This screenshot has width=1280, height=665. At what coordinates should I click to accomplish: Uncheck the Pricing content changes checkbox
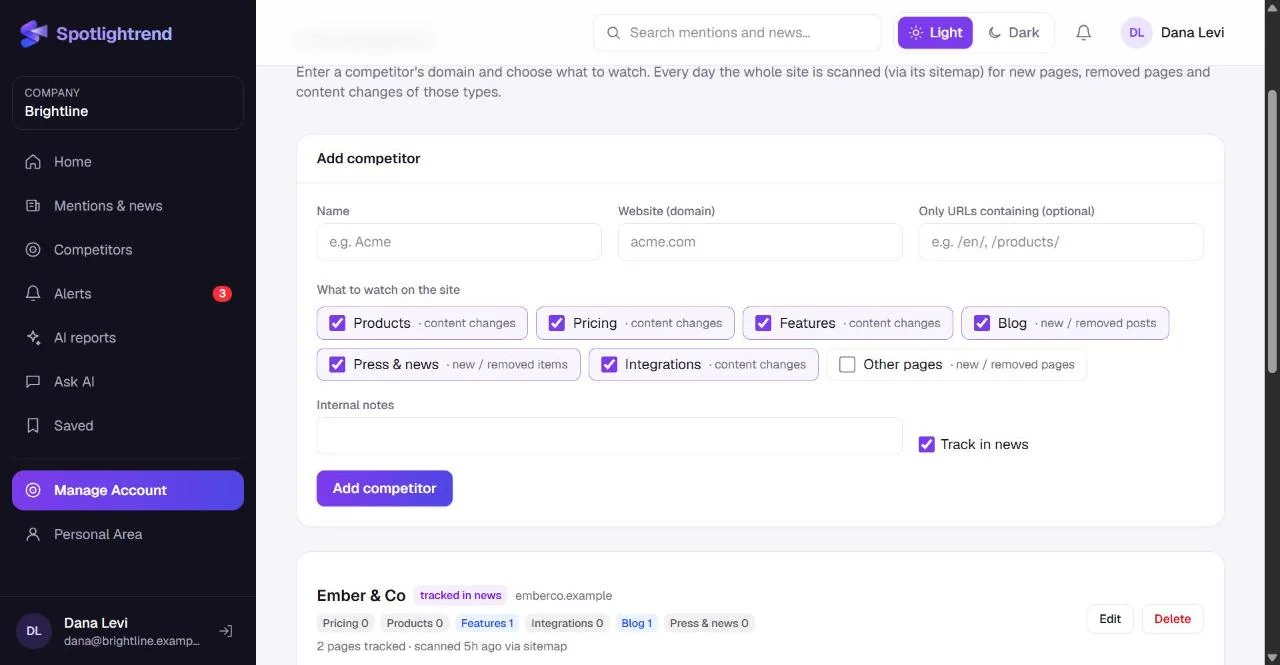click(557, 323)
